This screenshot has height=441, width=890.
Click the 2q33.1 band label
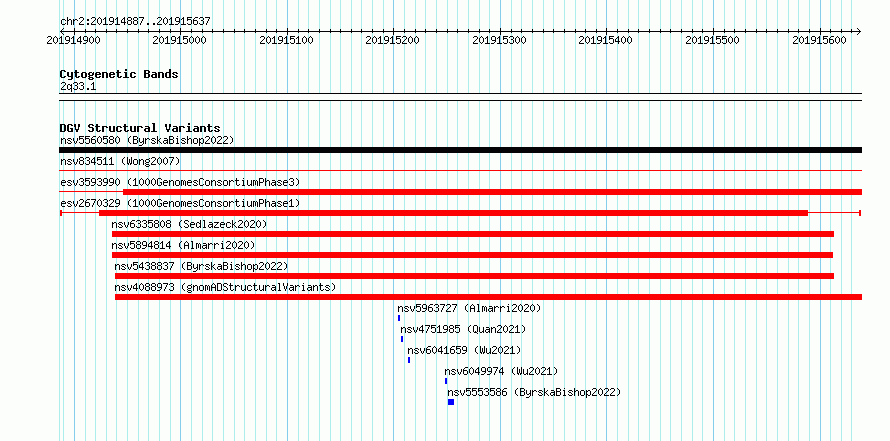[78, 86]
